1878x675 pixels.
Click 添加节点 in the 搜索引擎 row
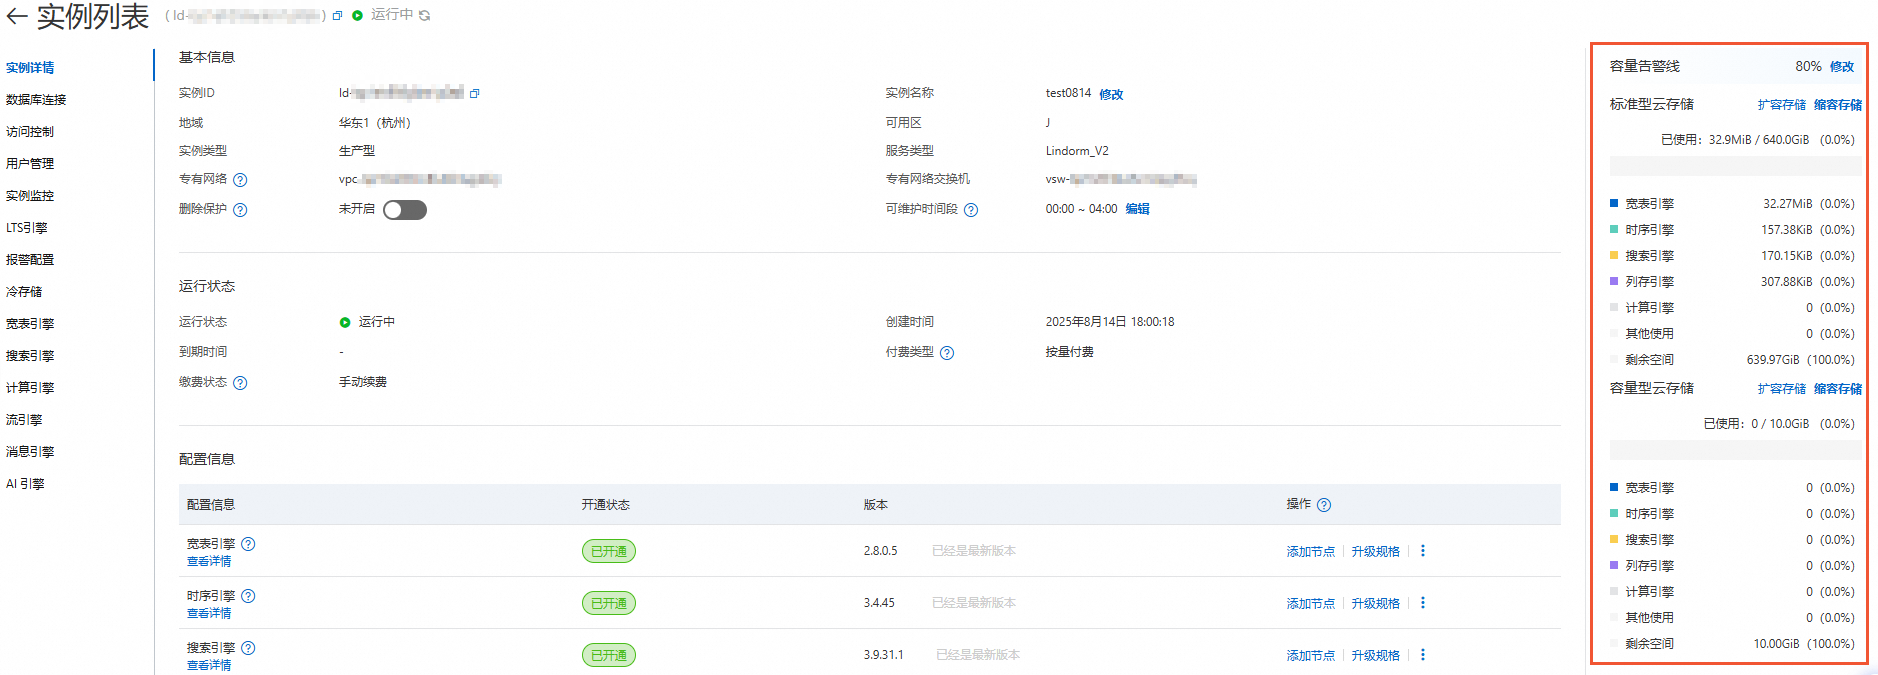point(1310,656)
